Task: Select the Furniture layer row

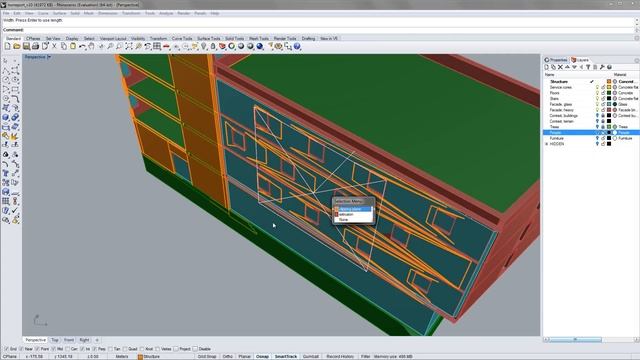Action: [x=591, y=138]
